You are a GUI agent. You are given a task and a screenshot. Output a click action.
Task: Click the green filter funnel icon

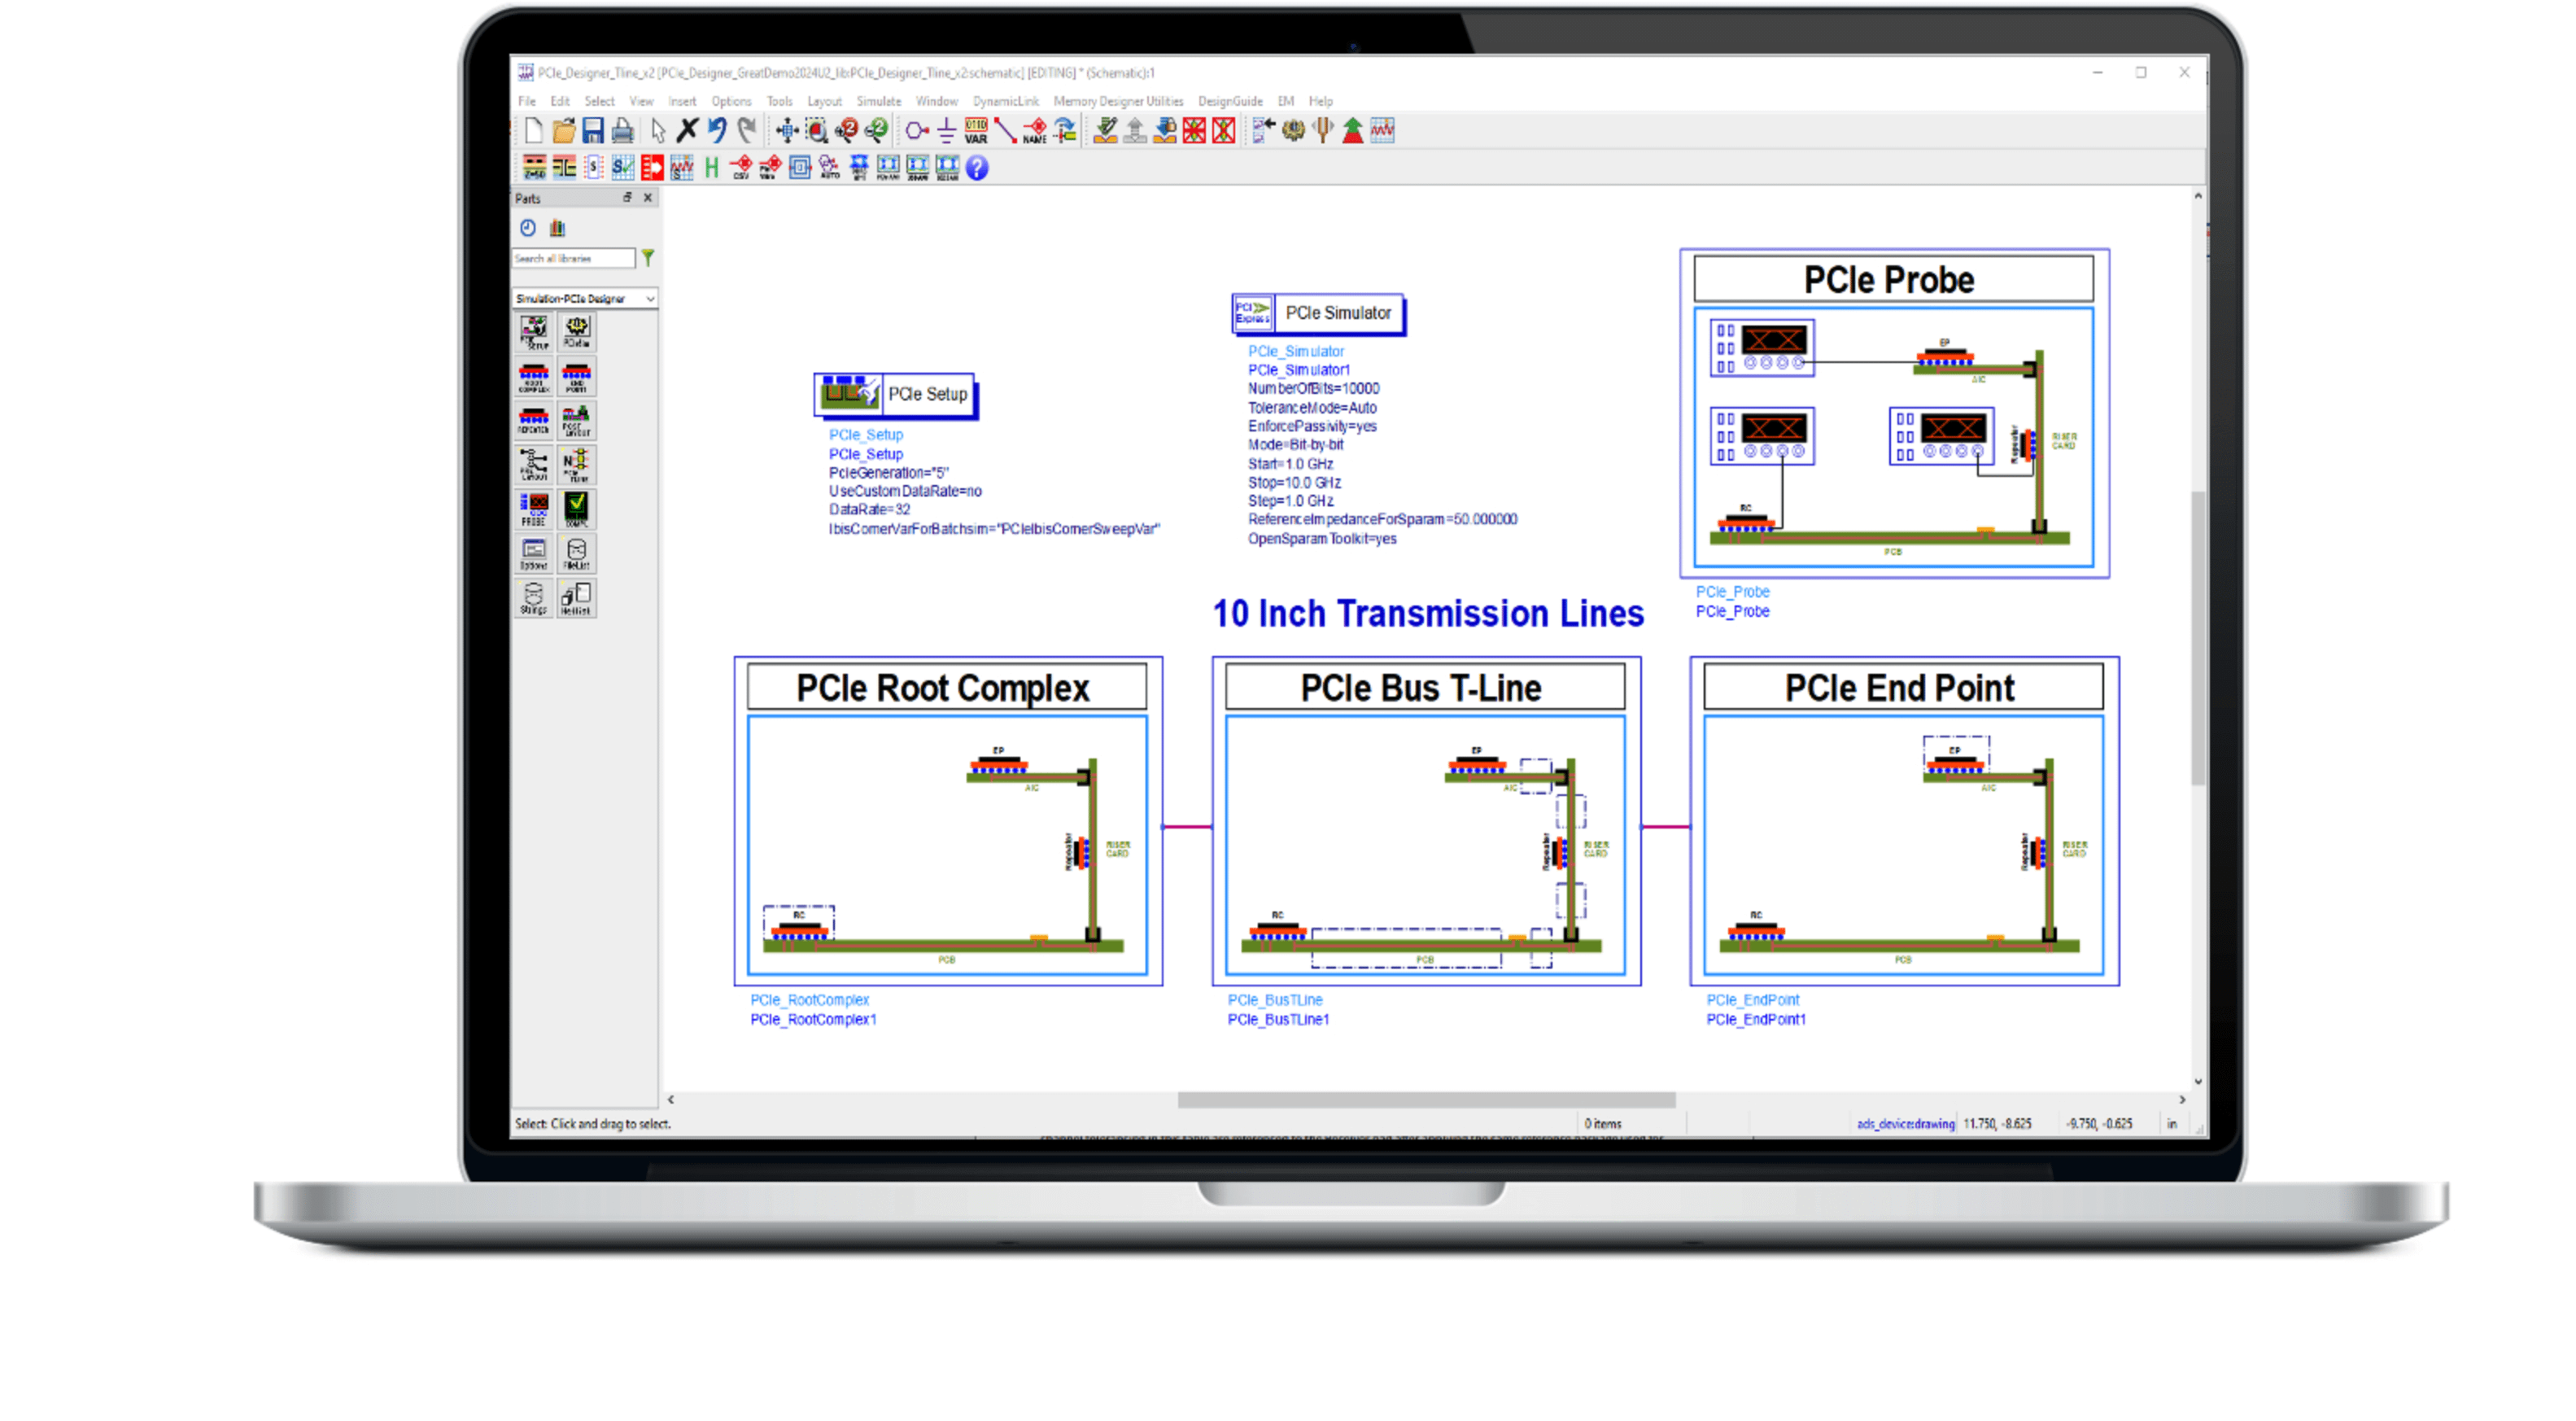pos(648,258)
